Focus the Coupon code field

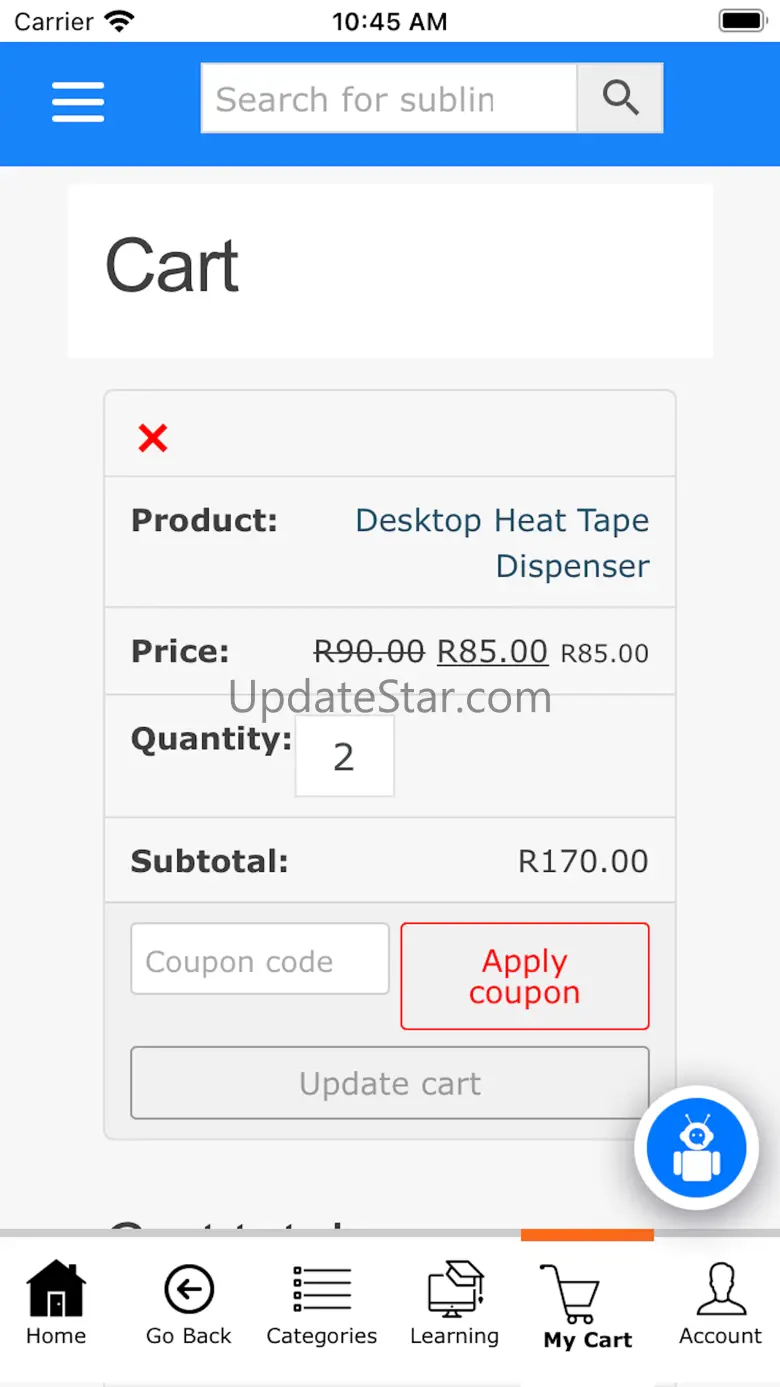(259, 960)
